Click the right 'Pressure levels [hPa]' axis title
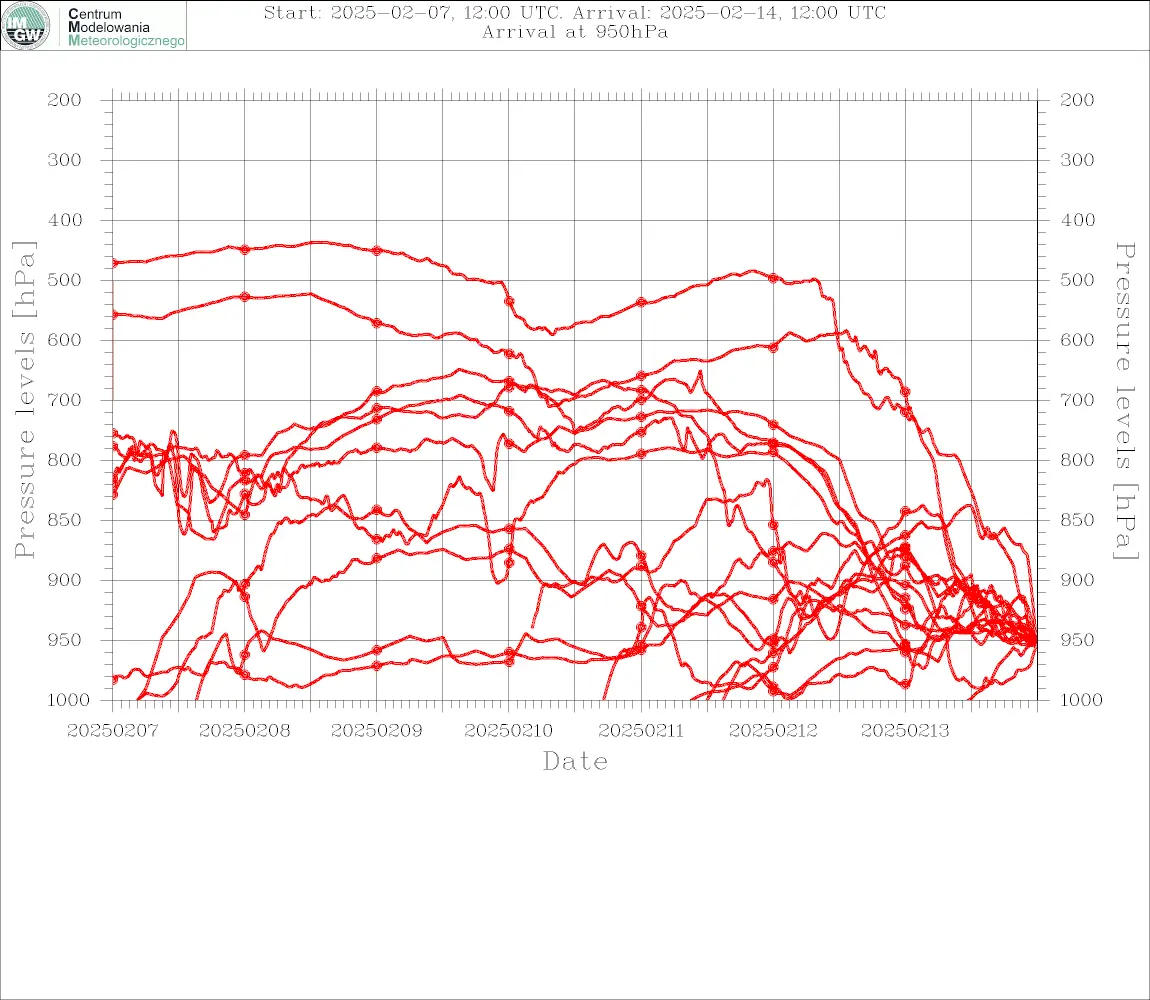 (1125, 401)
